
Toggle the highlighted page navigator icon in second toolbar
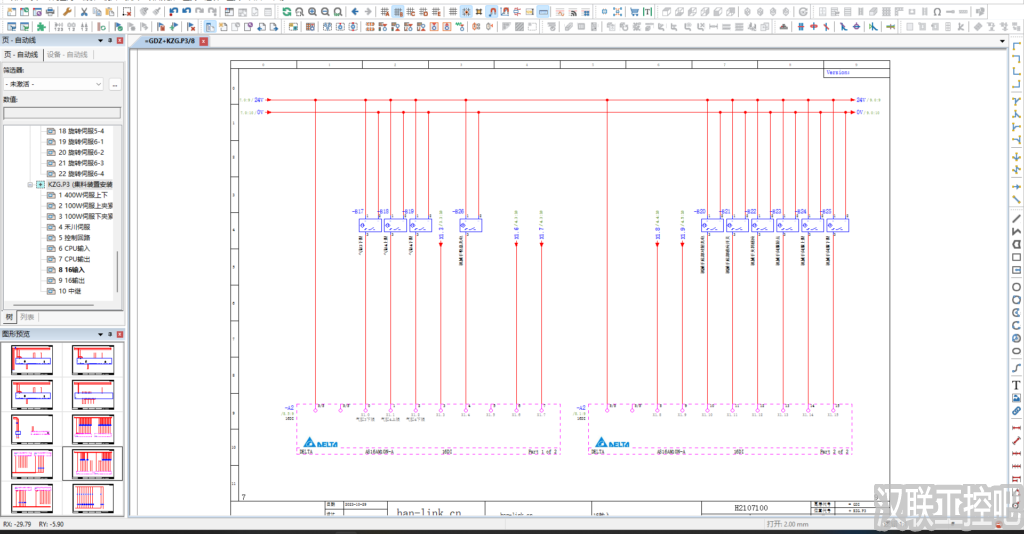210,27
